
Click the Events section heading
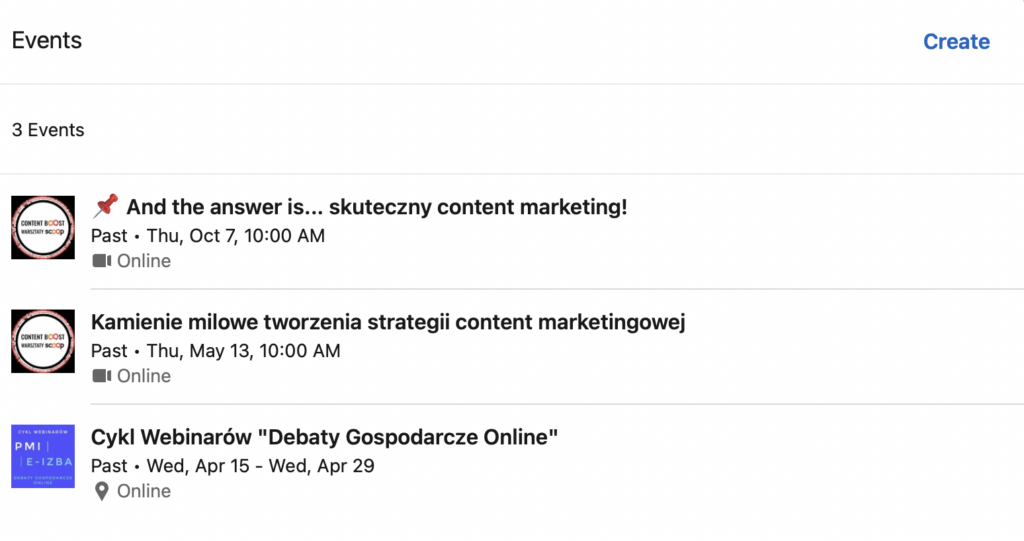click(x=47, y=41)
